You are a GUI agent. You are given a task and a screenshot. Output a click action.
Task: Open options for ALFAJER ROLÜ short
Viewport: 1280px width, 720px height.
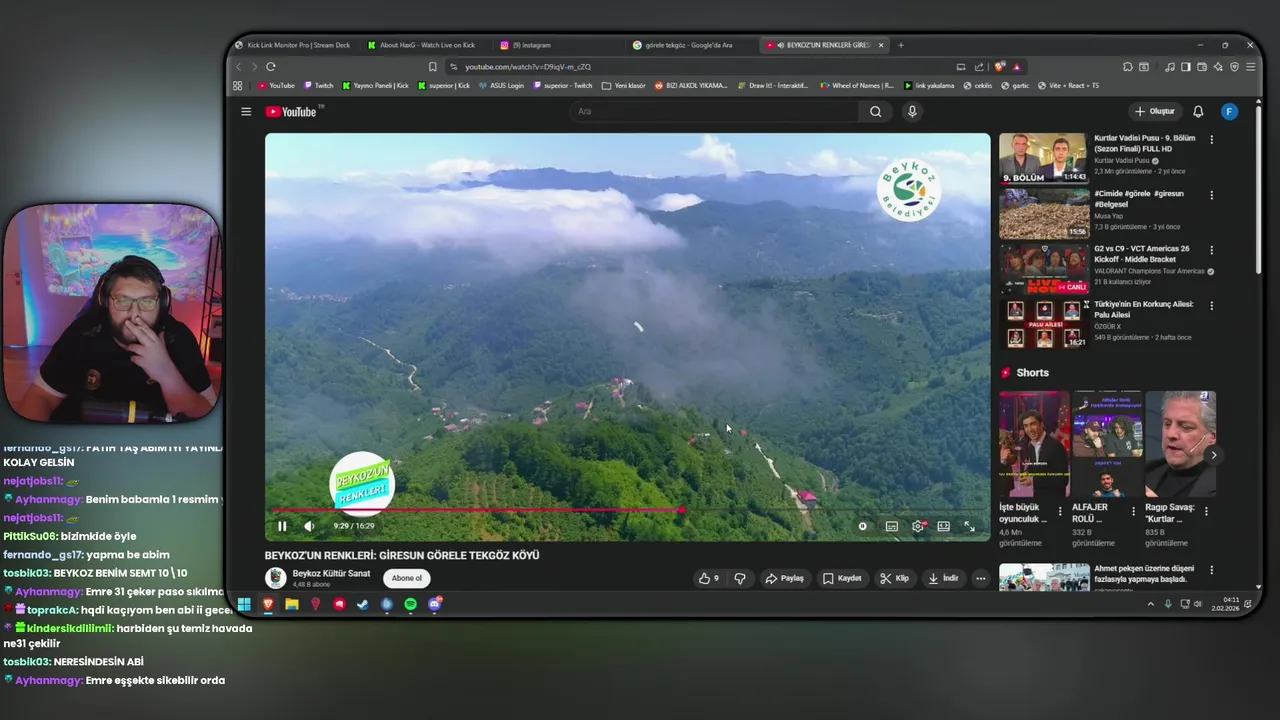tap(1133, 511)
